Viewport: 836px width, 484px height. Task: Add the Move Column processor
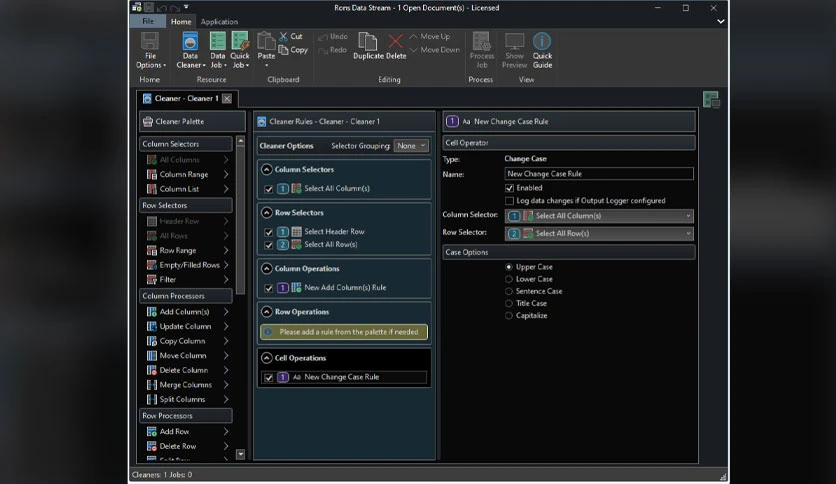click(186, 356)
